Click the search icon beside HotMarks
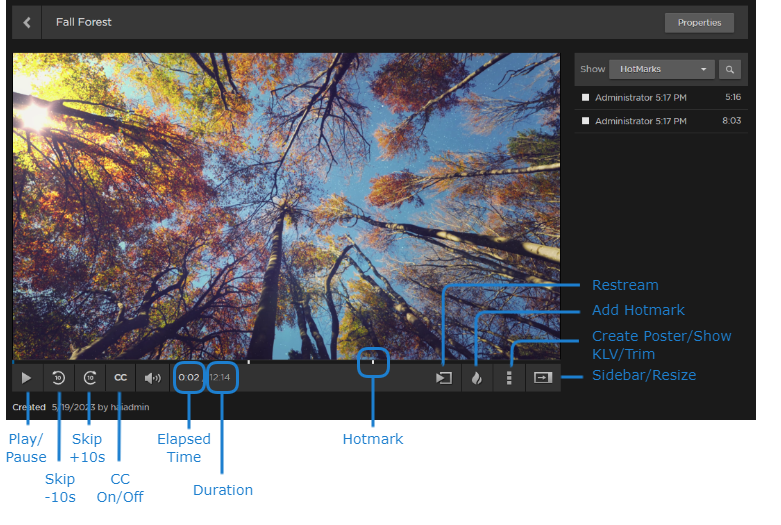The width and height of the screenshot is (781, 525). pos(730,70)
